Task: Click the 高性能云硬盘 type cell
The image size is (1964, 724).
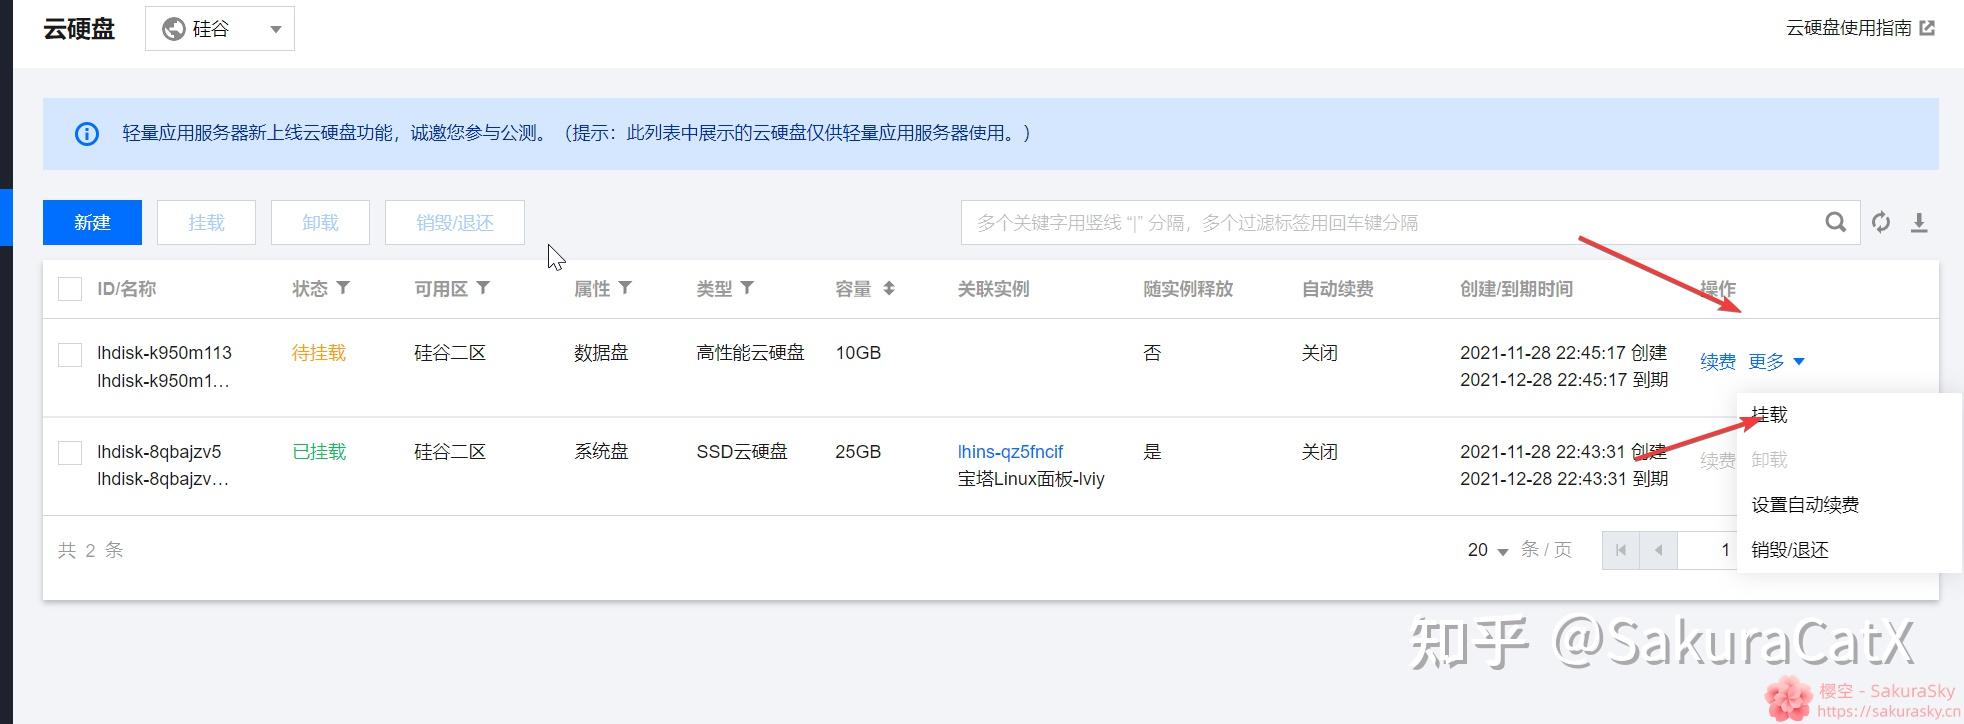Action: (750, 353)
